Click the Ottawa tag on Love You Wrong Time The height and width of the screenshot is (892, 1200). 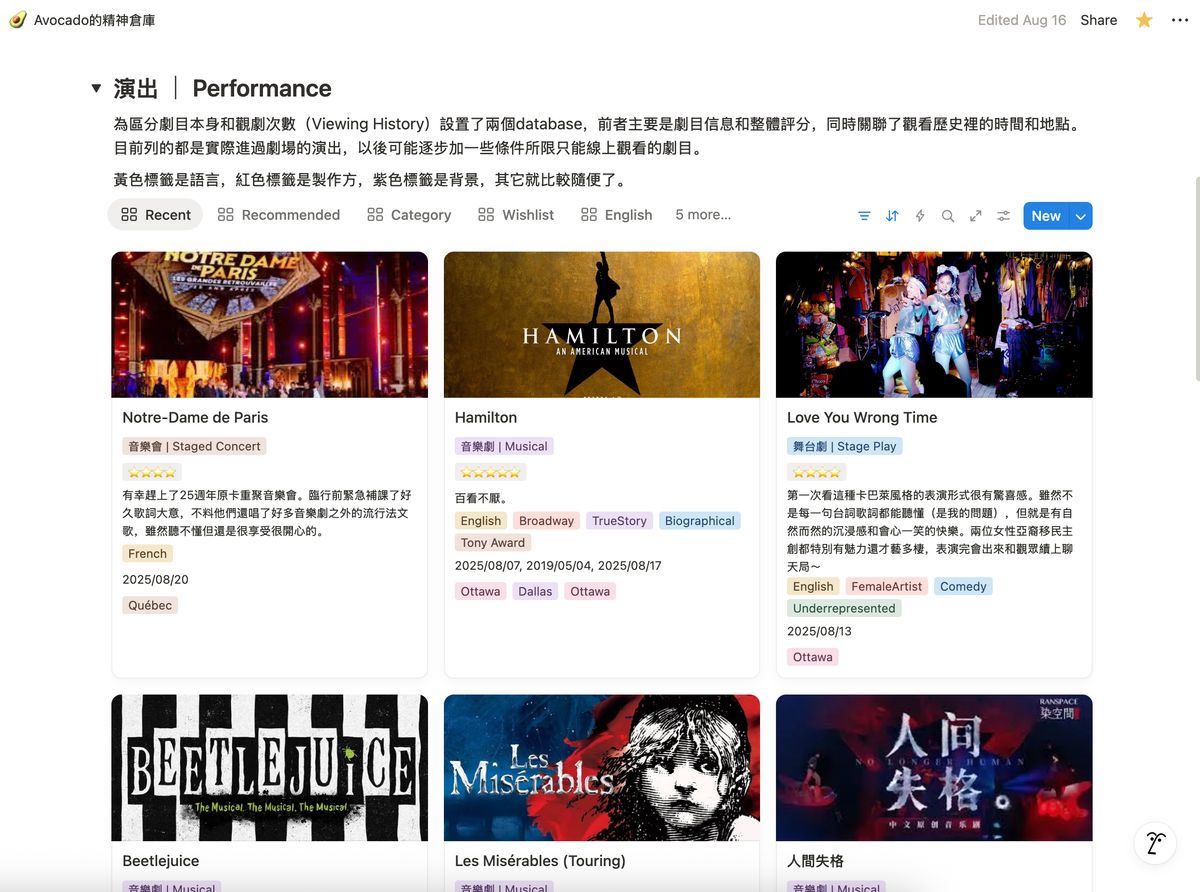[813, 657]
